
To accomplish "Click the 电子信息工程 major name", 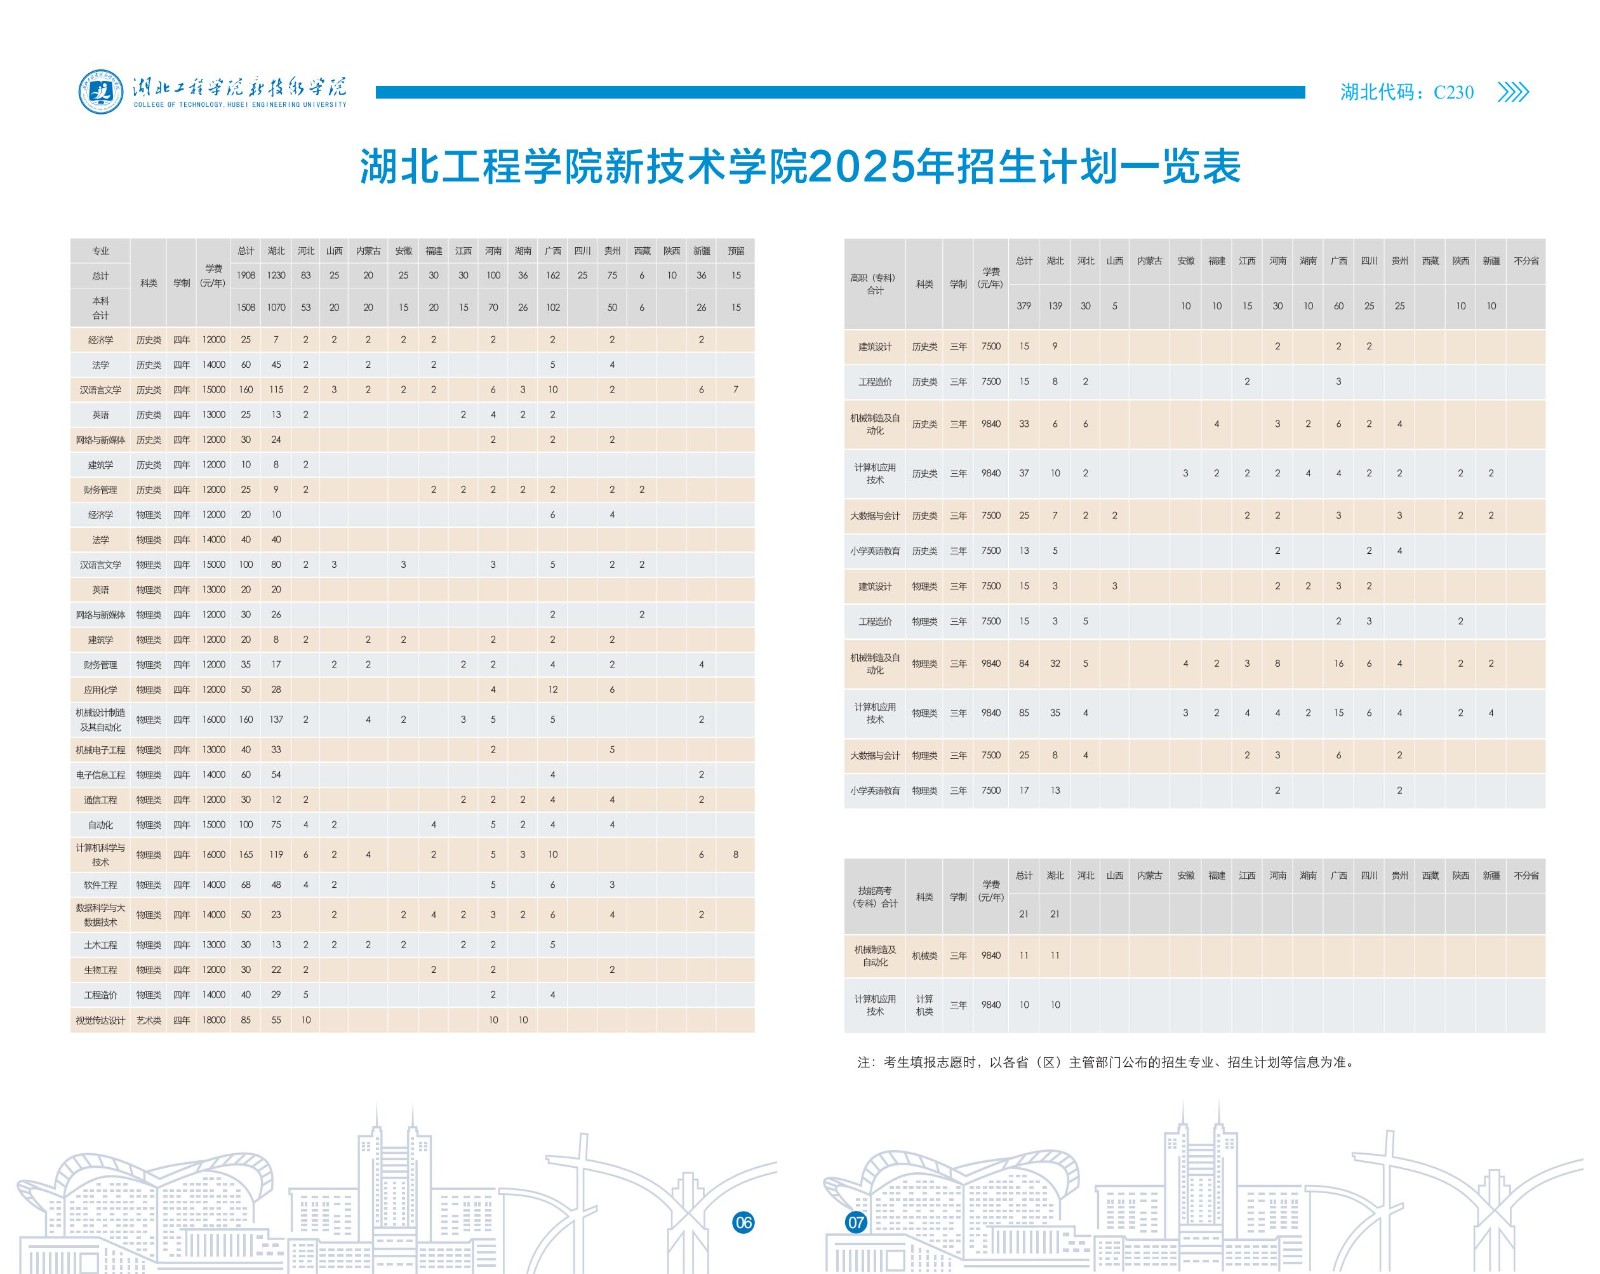I will click(x=101, y=775).
